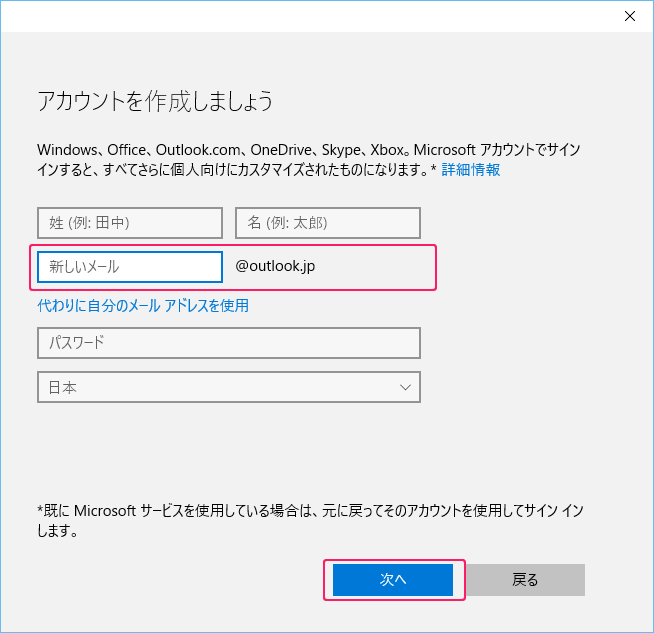The image size is (654, 633).
Task: Click the 次へ button
Action: pos(393,580)
